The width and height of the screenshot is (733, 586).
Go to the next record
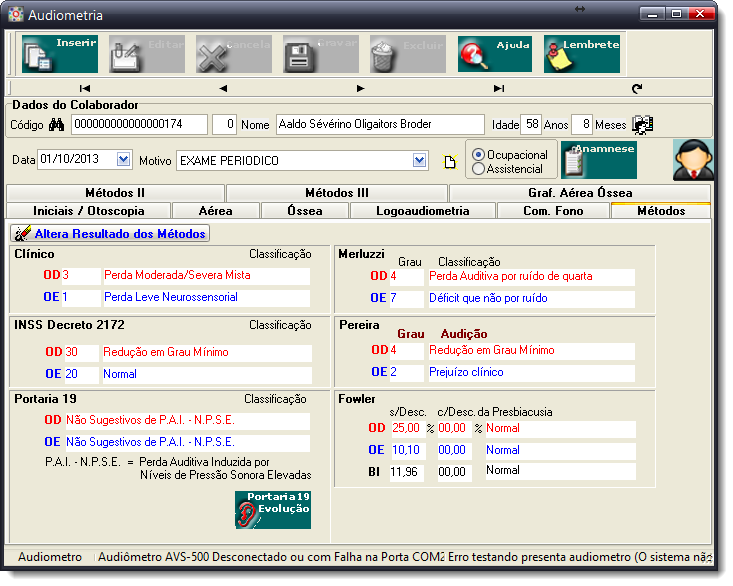click(360, 88)
